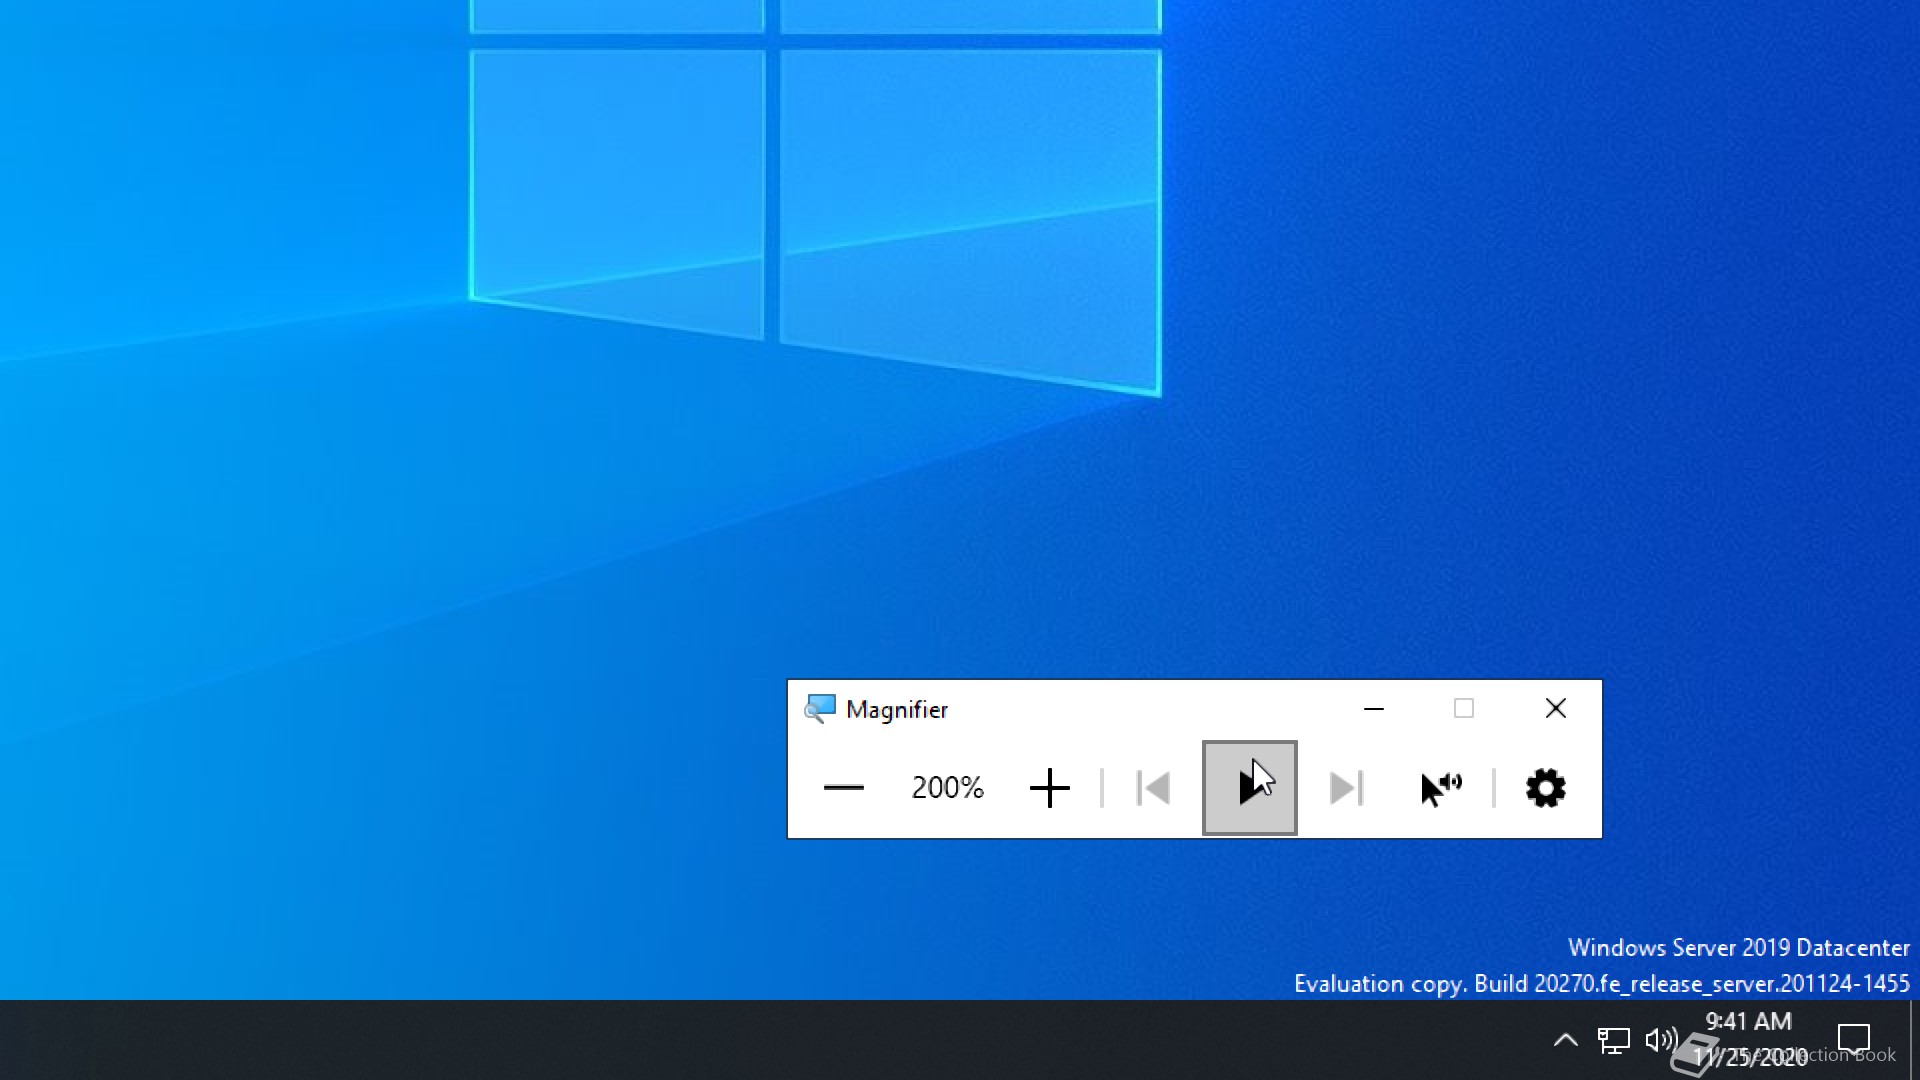Open the taskbar clock showing 9:41 AM

(x=1750, y=1040)
